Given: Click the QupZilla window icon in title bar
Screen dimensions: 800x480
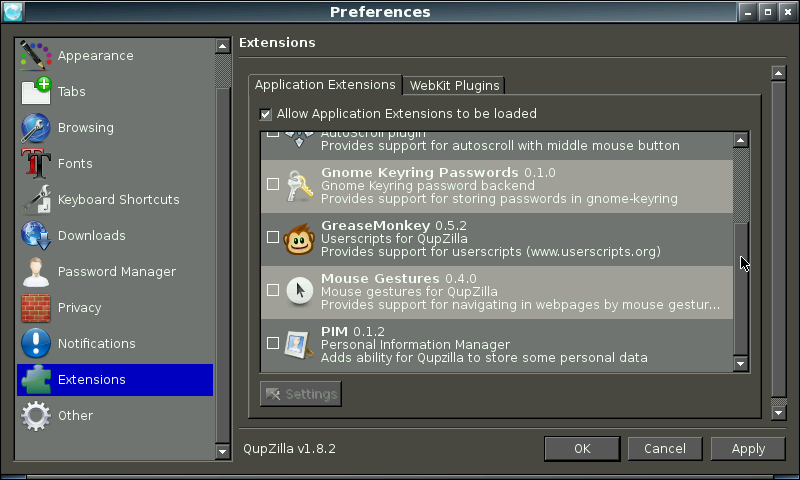Looking at the screenshot, I should point(13,12).
